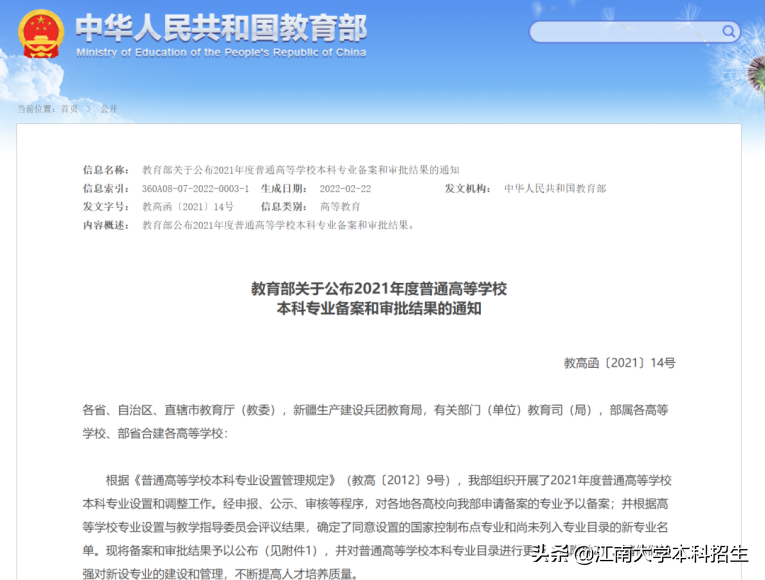Select right-aligned 教高函〔2021〕14号 below headline
This screenshot has width=765, height=580.
(x=620, y=363)
